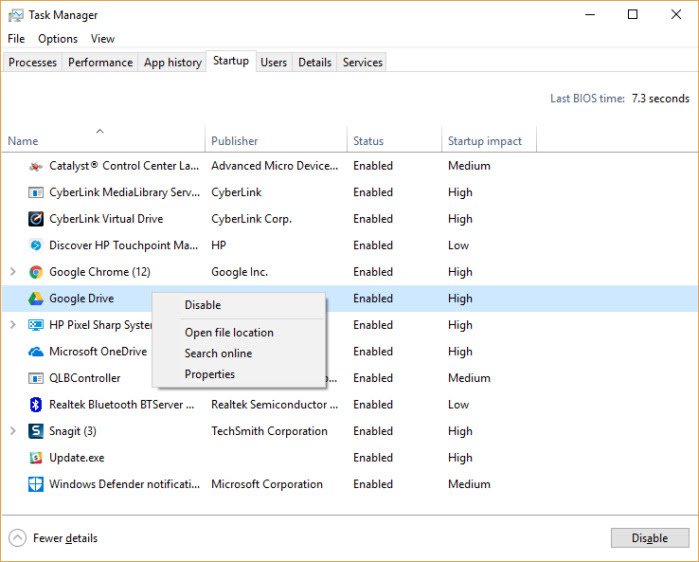The height and width of the screenshot is (562, 699).
Task: Click the Realtek Bluetooth icon
Action: (36, 405)
